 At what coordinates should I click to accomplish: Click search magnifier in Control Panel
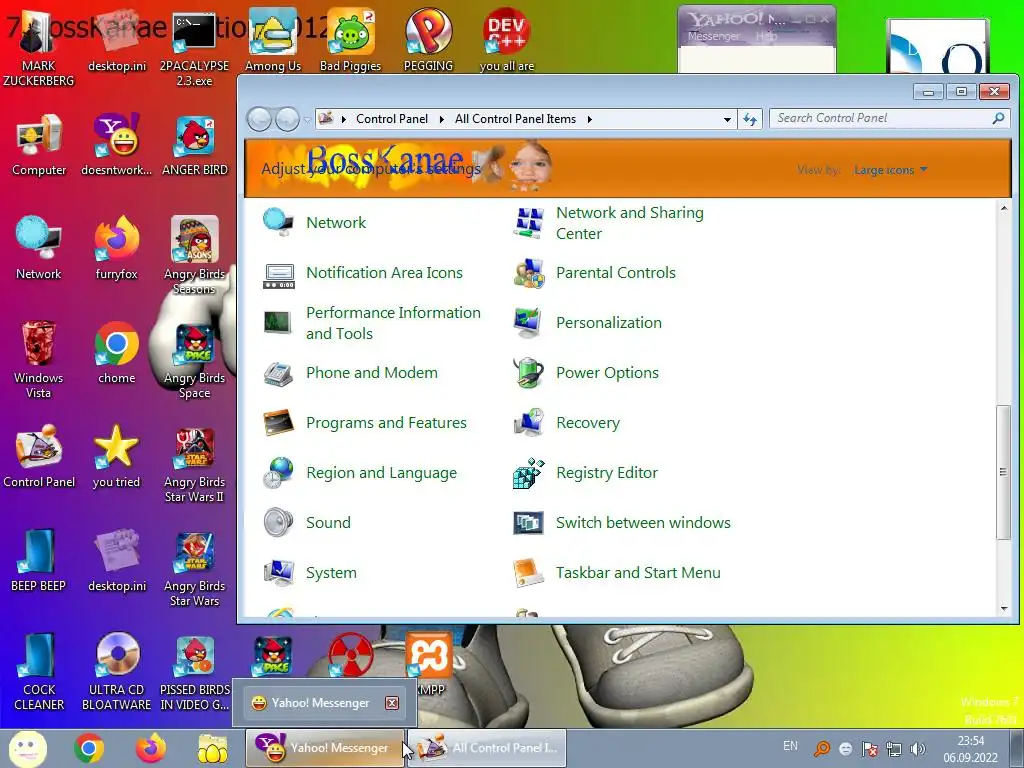click(x=999, y=118)
